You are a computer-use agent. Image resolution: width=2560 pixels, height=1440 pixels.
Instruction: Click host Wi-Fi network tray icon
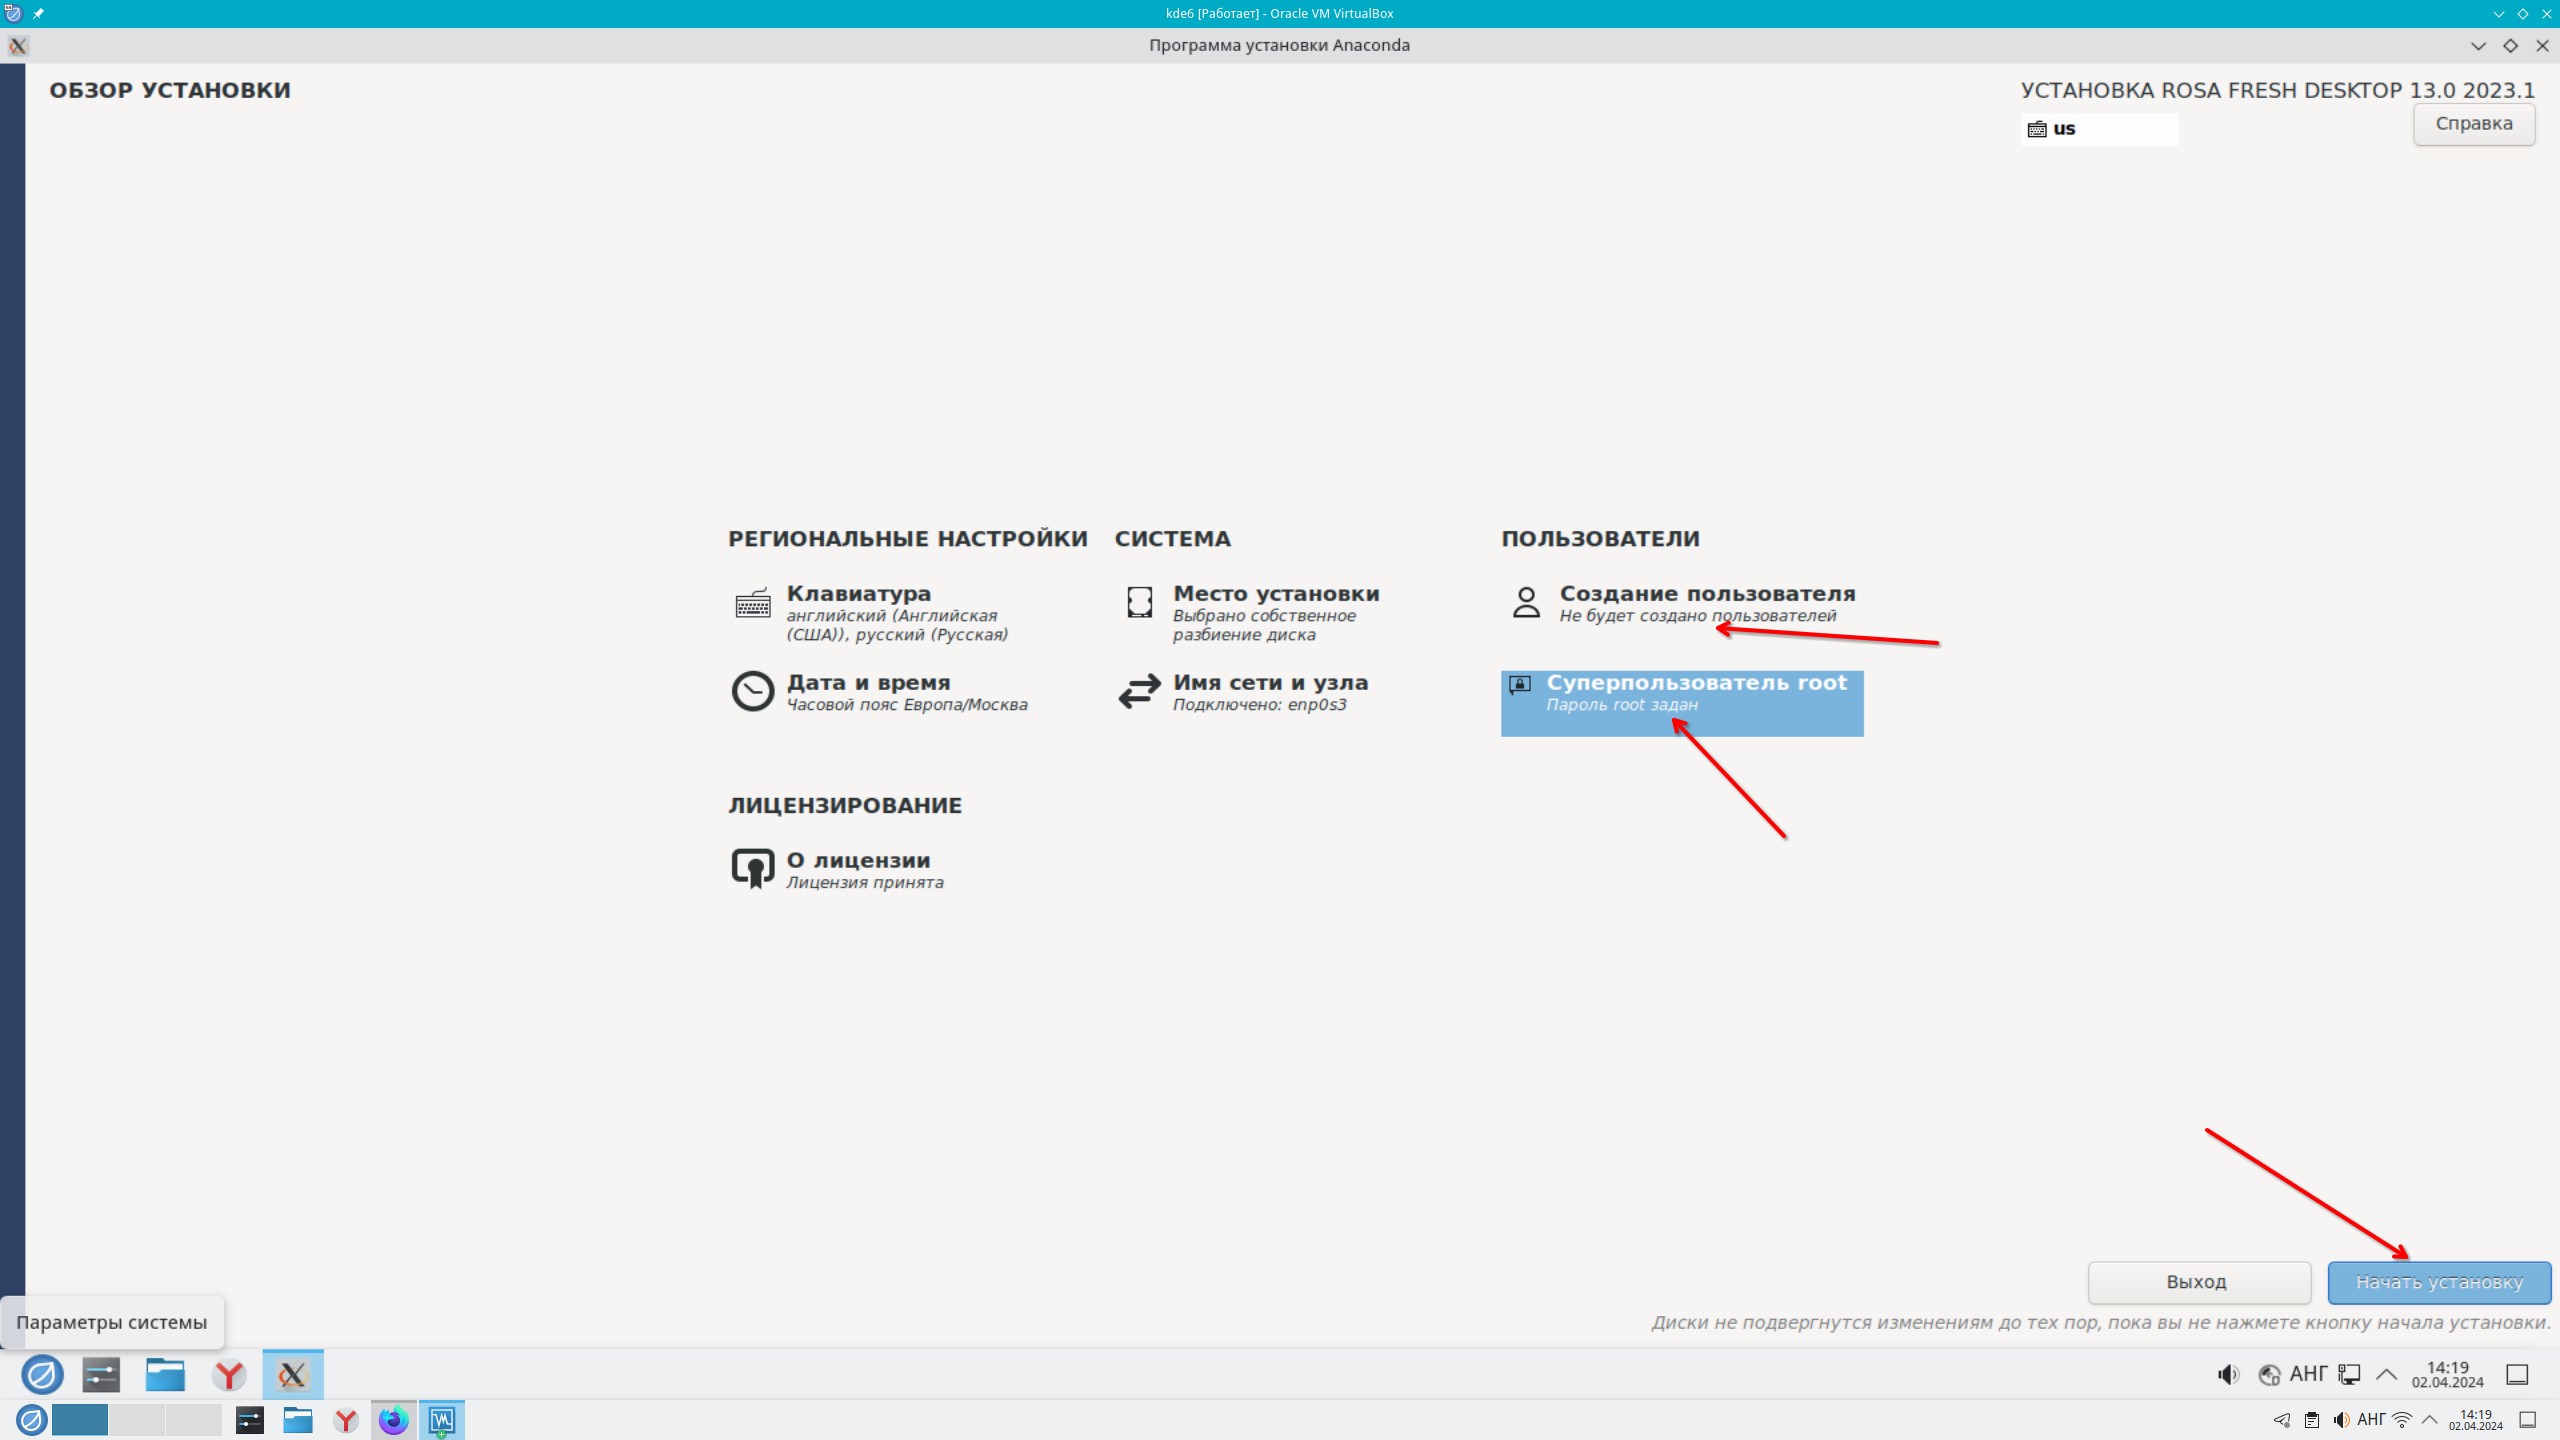click(2402, 1420)
